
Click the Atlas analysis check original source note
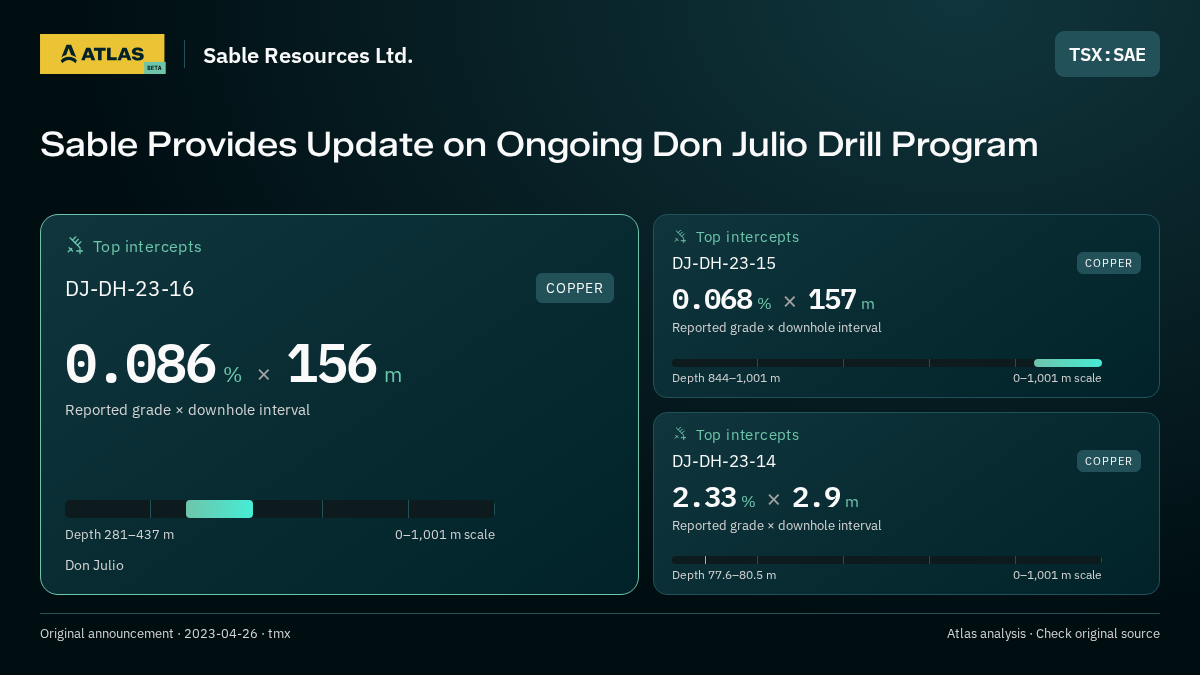click(1053, 634)
